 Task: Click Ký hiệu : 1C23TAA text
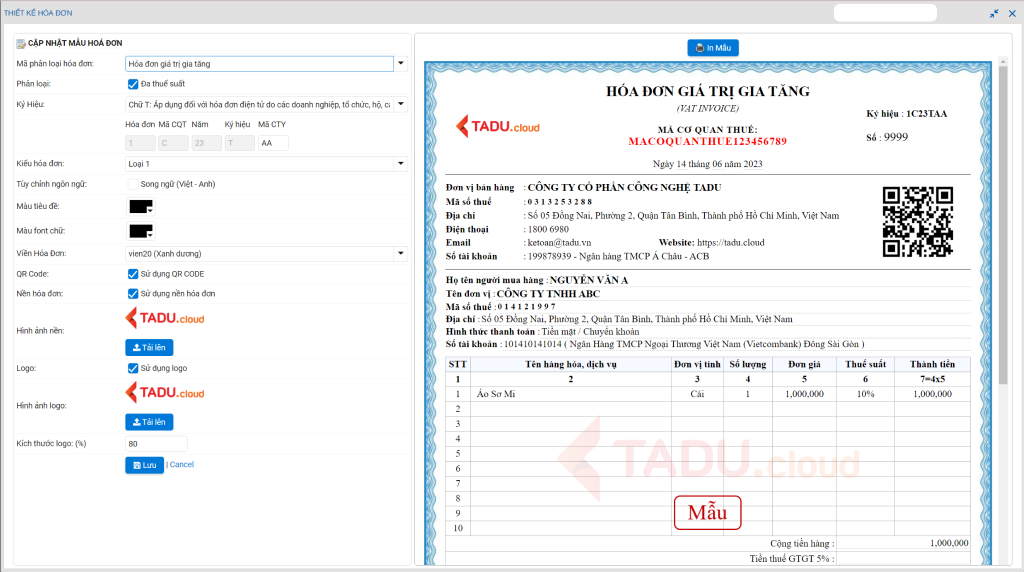(906, 114)
